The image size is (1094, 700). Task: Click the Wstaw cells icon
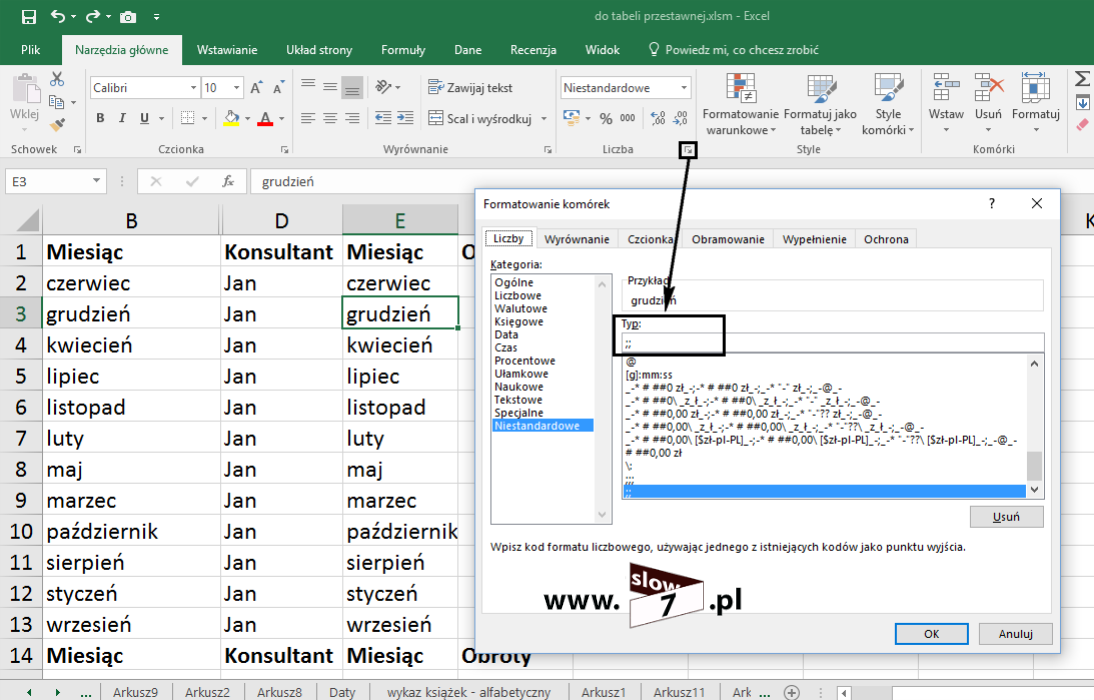(x=946, y=89)
